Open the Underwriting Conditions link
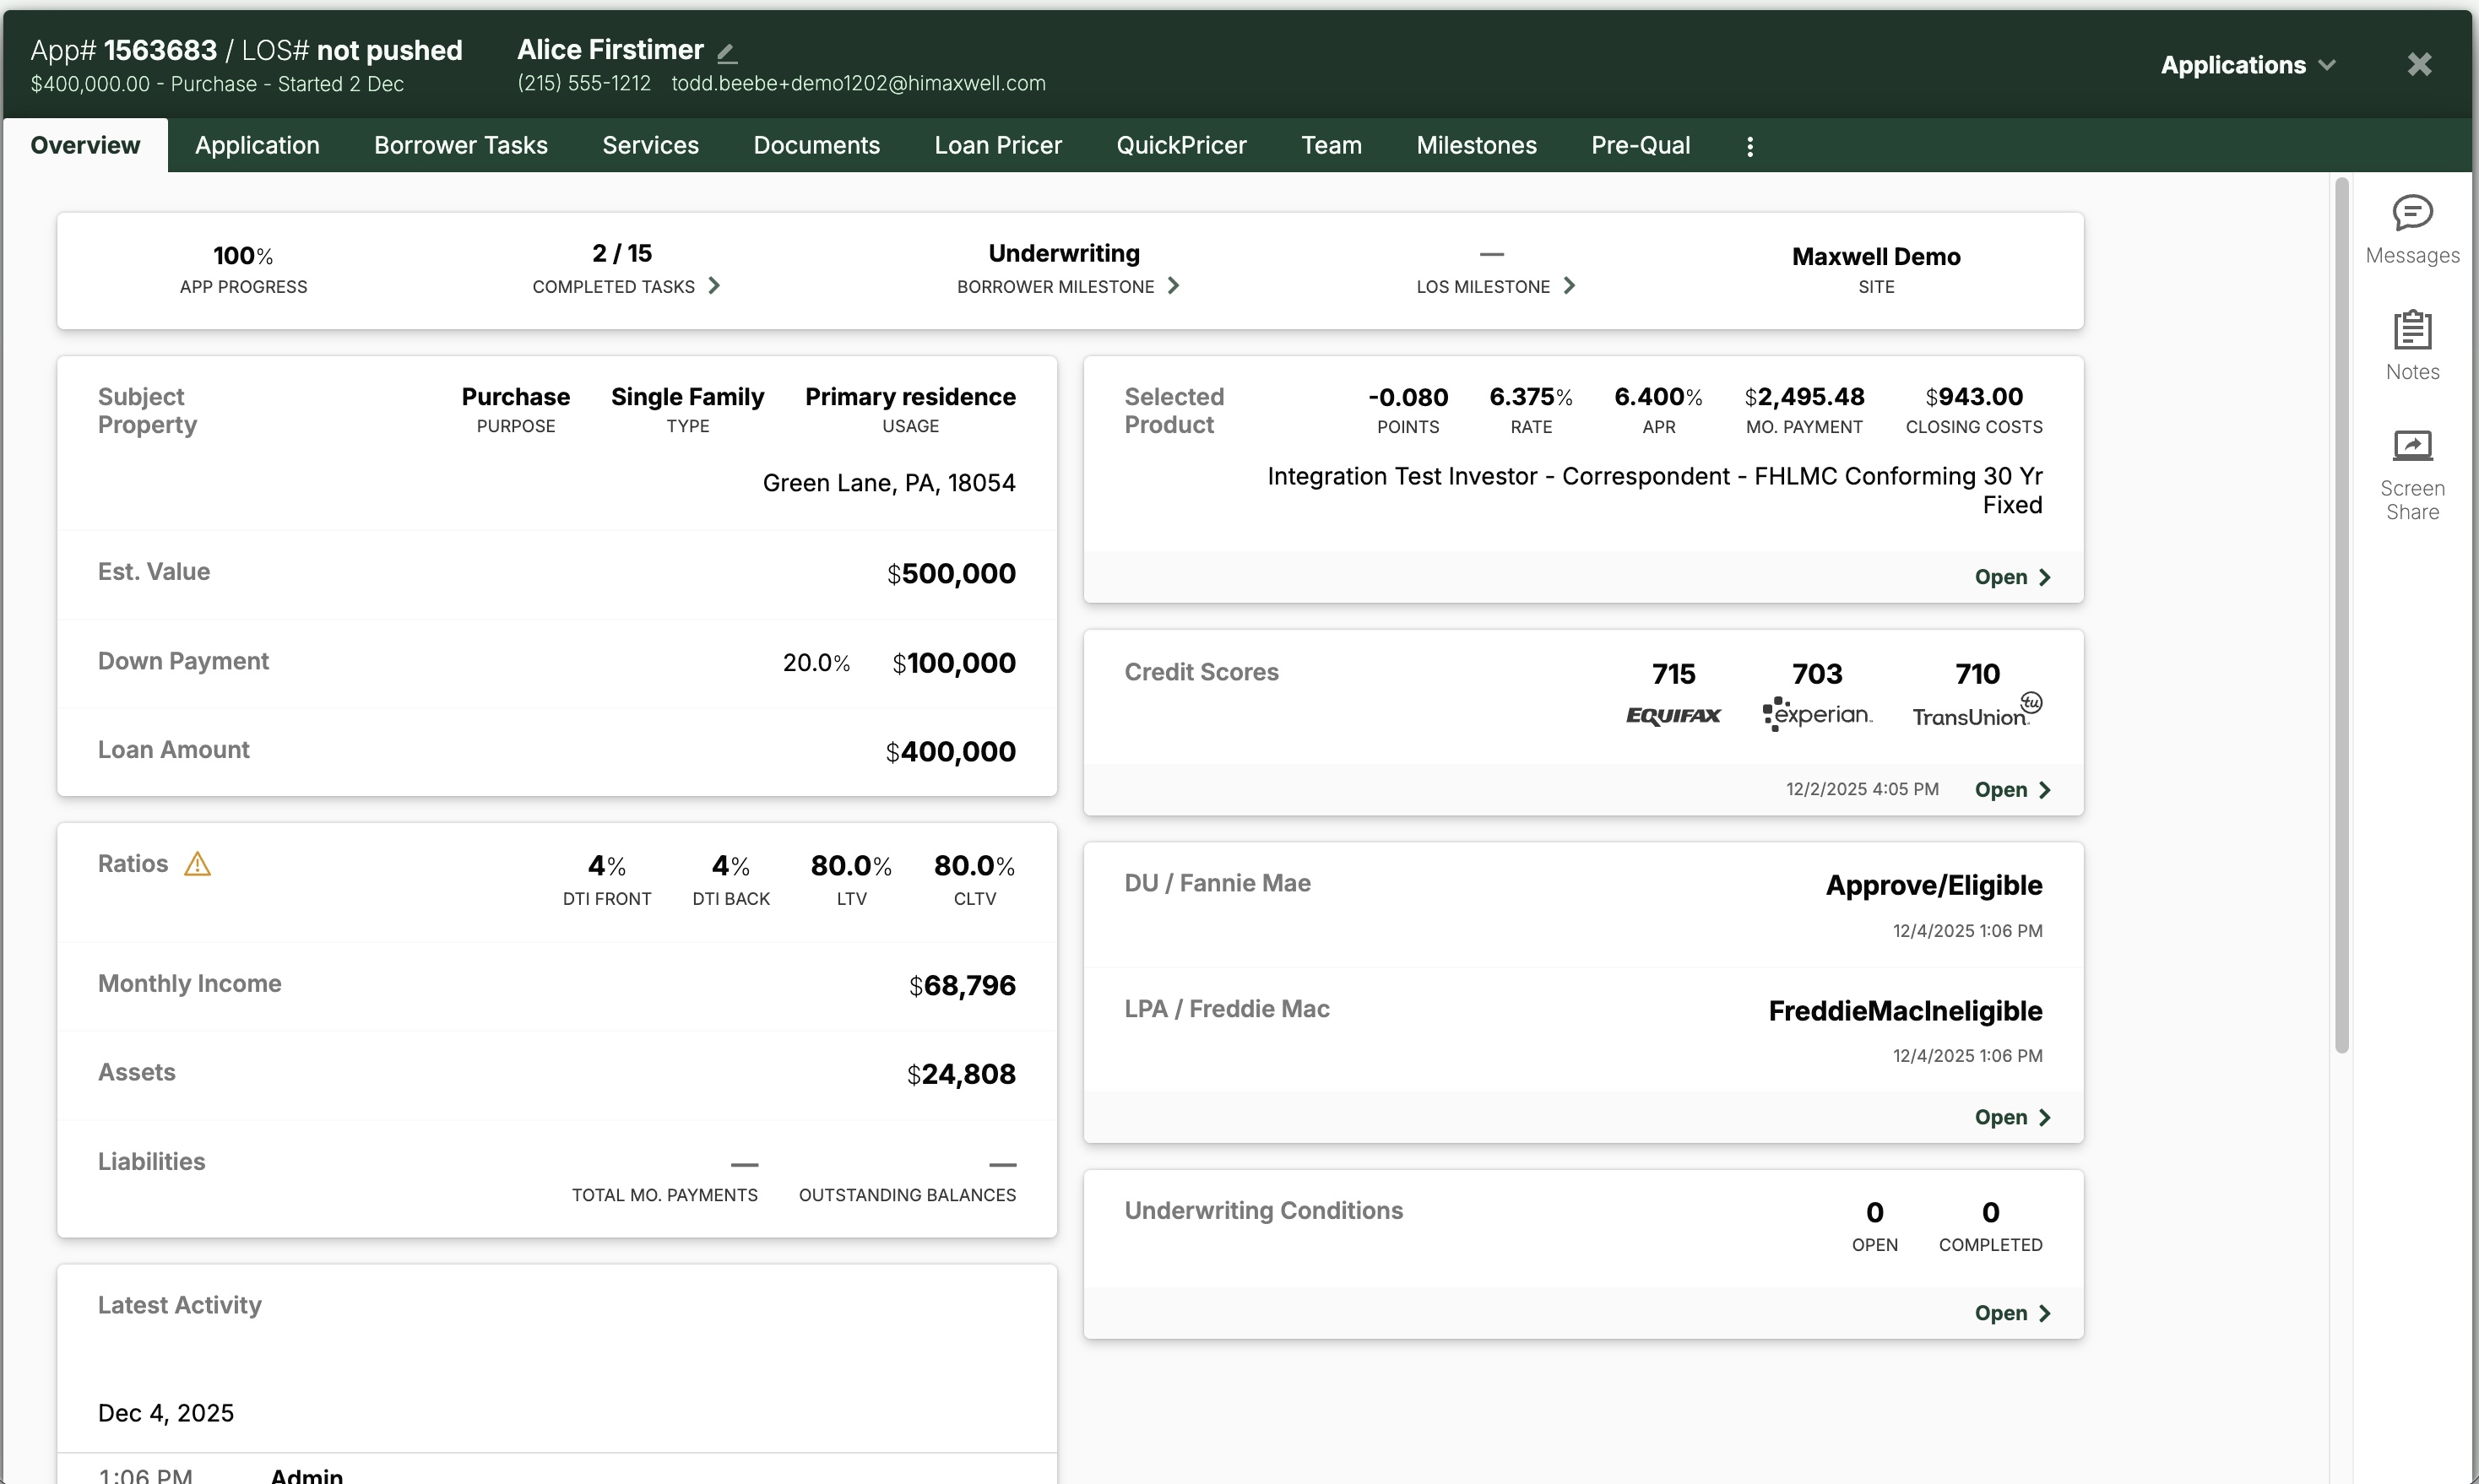This screenshot has width=2479, height=1484. (x=2012, y=1313)
